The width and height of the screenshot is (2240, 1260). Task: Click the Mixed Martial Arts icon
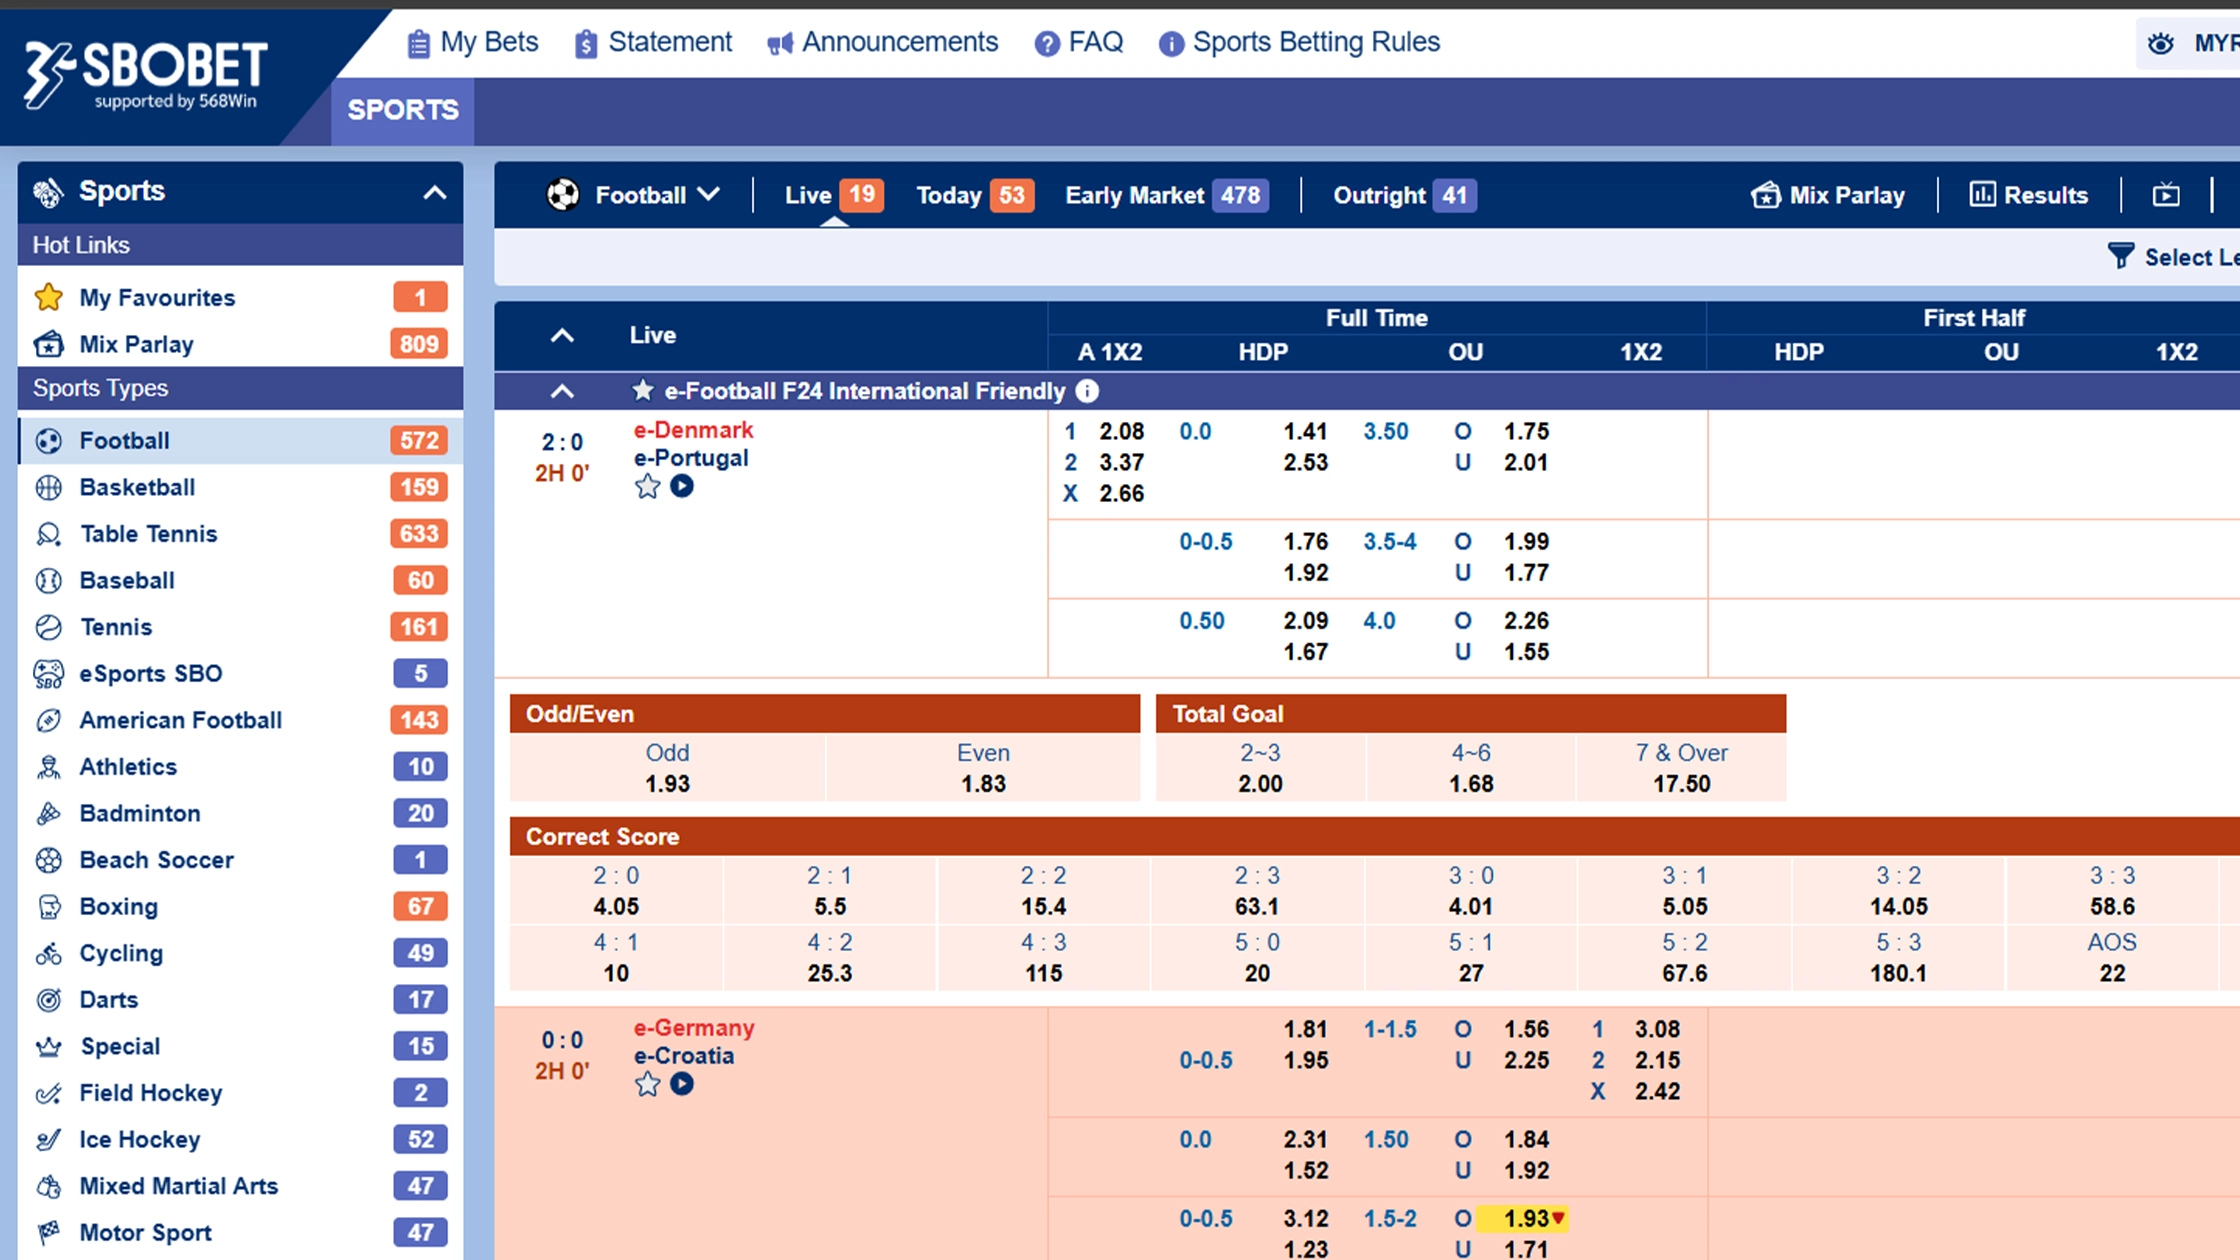click(x=48, y=1186)
